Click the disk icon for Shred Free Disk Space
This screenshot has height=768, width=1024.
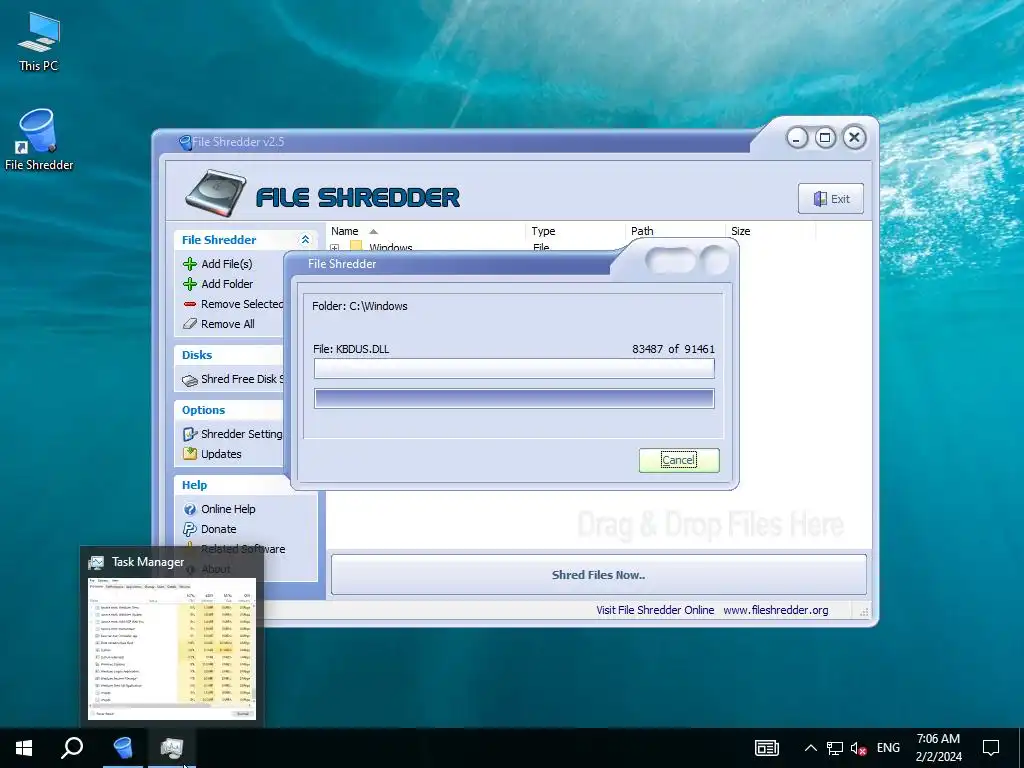pyautogui.click(x=190, y=380)
